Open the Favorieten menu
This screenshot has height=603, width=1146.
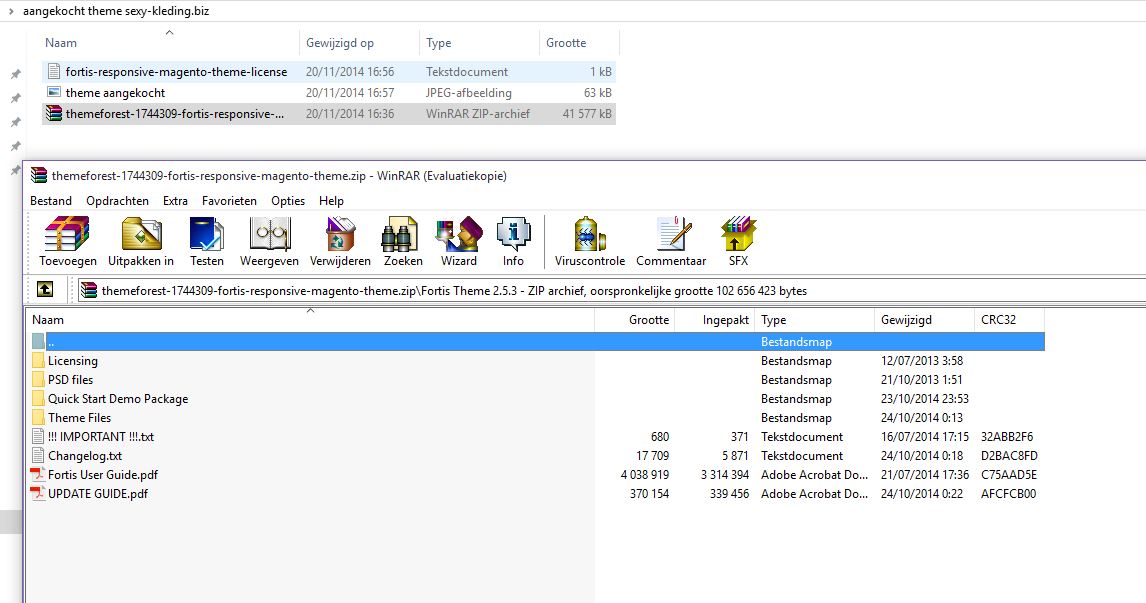[229, 200]
